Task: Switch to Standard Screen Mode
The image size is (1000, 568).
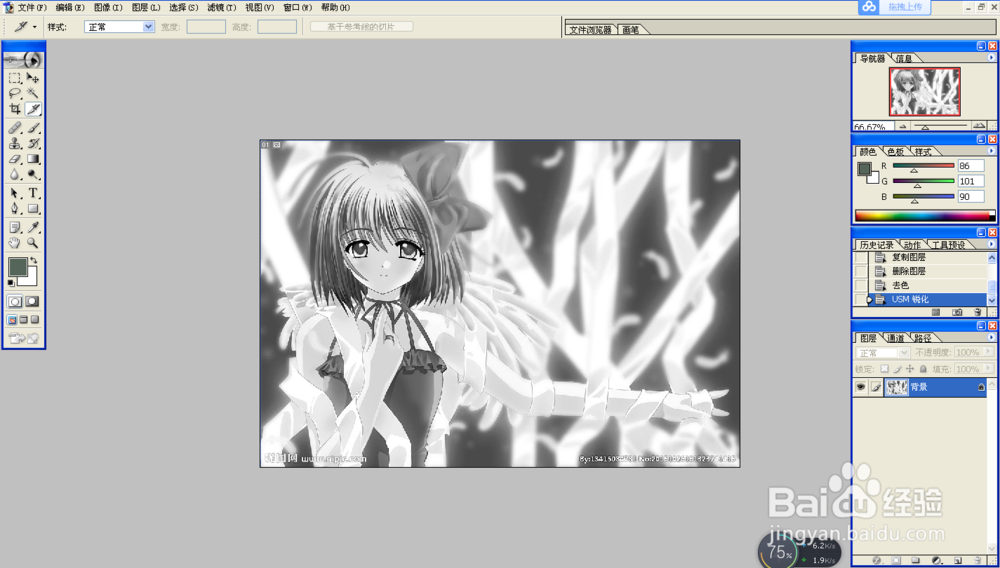Action: click(x=12, y=320)
